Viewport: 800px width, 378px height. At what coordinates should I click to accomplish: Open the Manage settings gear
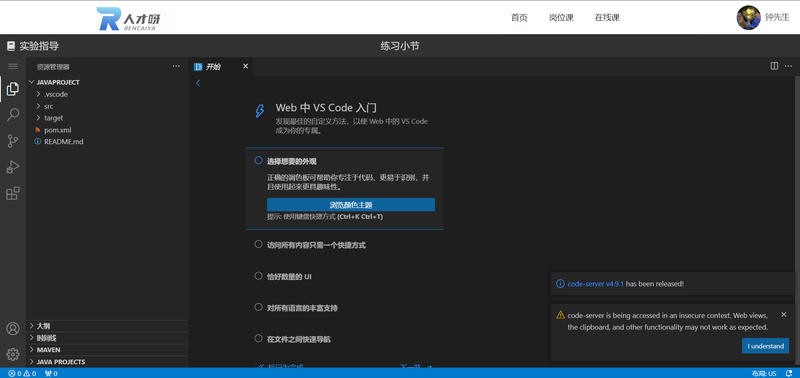[x=13, y=354]
